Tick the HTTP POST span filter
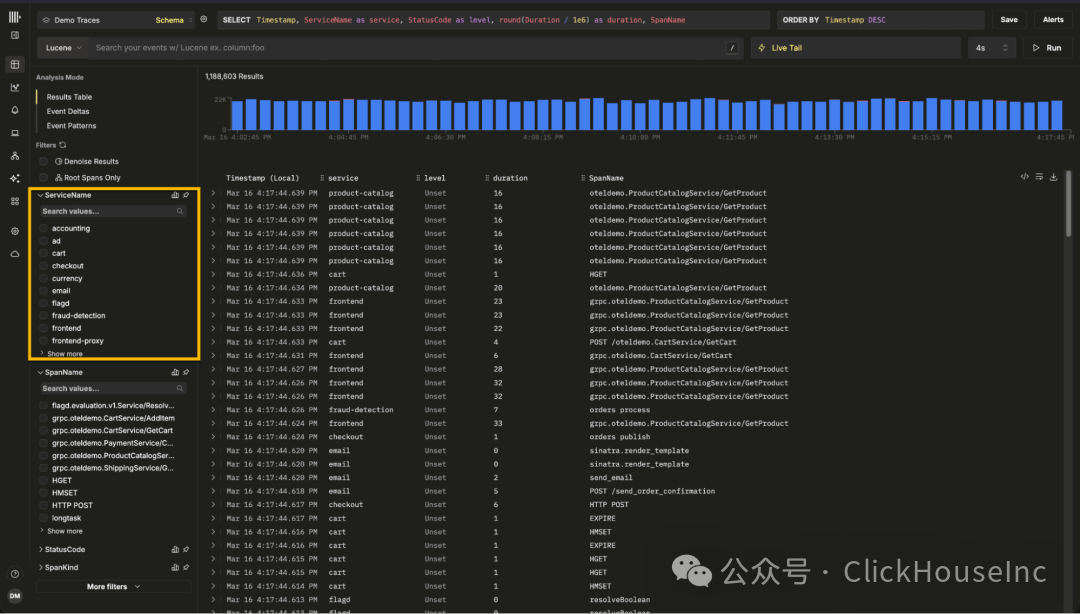The image size is (1080, 614). point(43,505)
